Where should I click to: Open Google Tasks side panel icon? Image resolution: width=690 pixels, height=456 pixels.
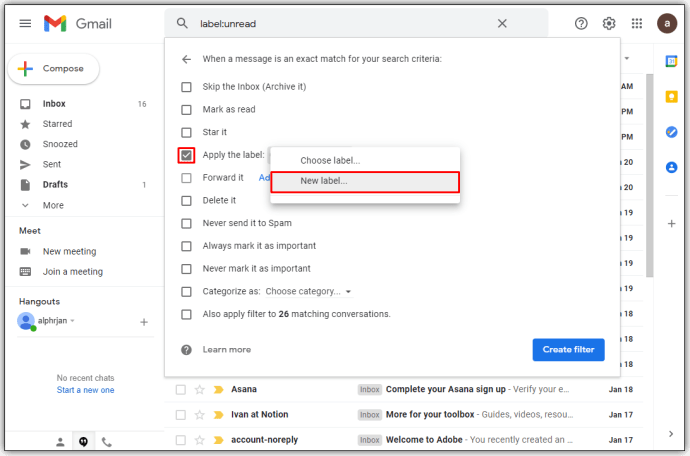[671, 132]
